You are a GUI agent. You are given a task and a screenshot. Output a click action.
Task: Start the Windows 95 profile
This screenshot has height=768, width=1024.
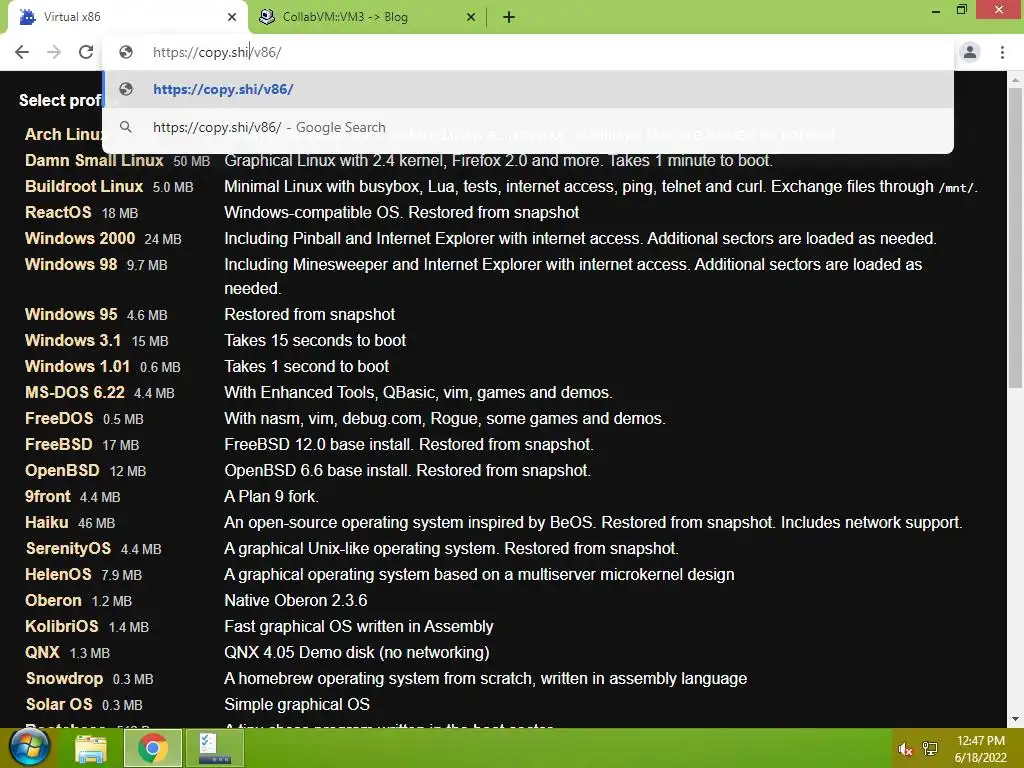coord(71,314)
